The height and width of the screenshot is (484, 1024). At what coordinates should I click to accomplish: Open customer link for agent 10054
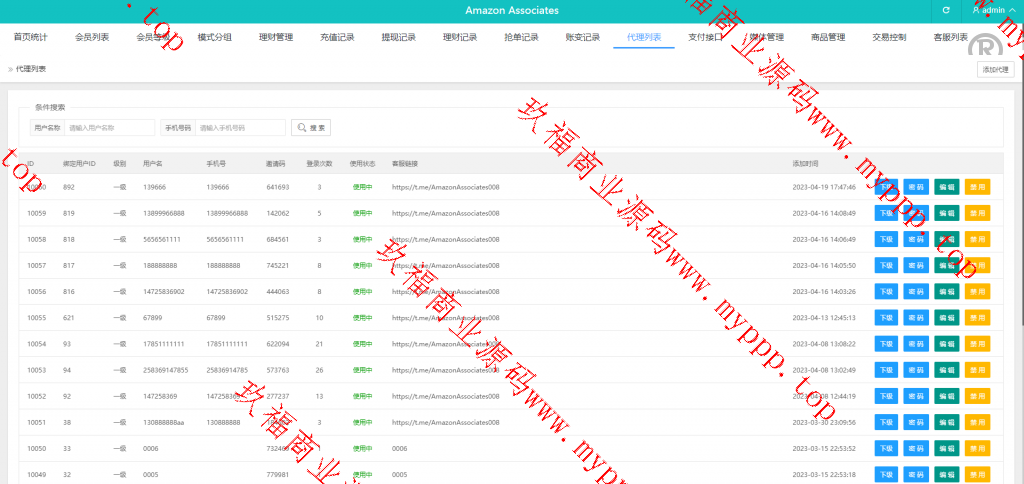(x=445, y=343)
